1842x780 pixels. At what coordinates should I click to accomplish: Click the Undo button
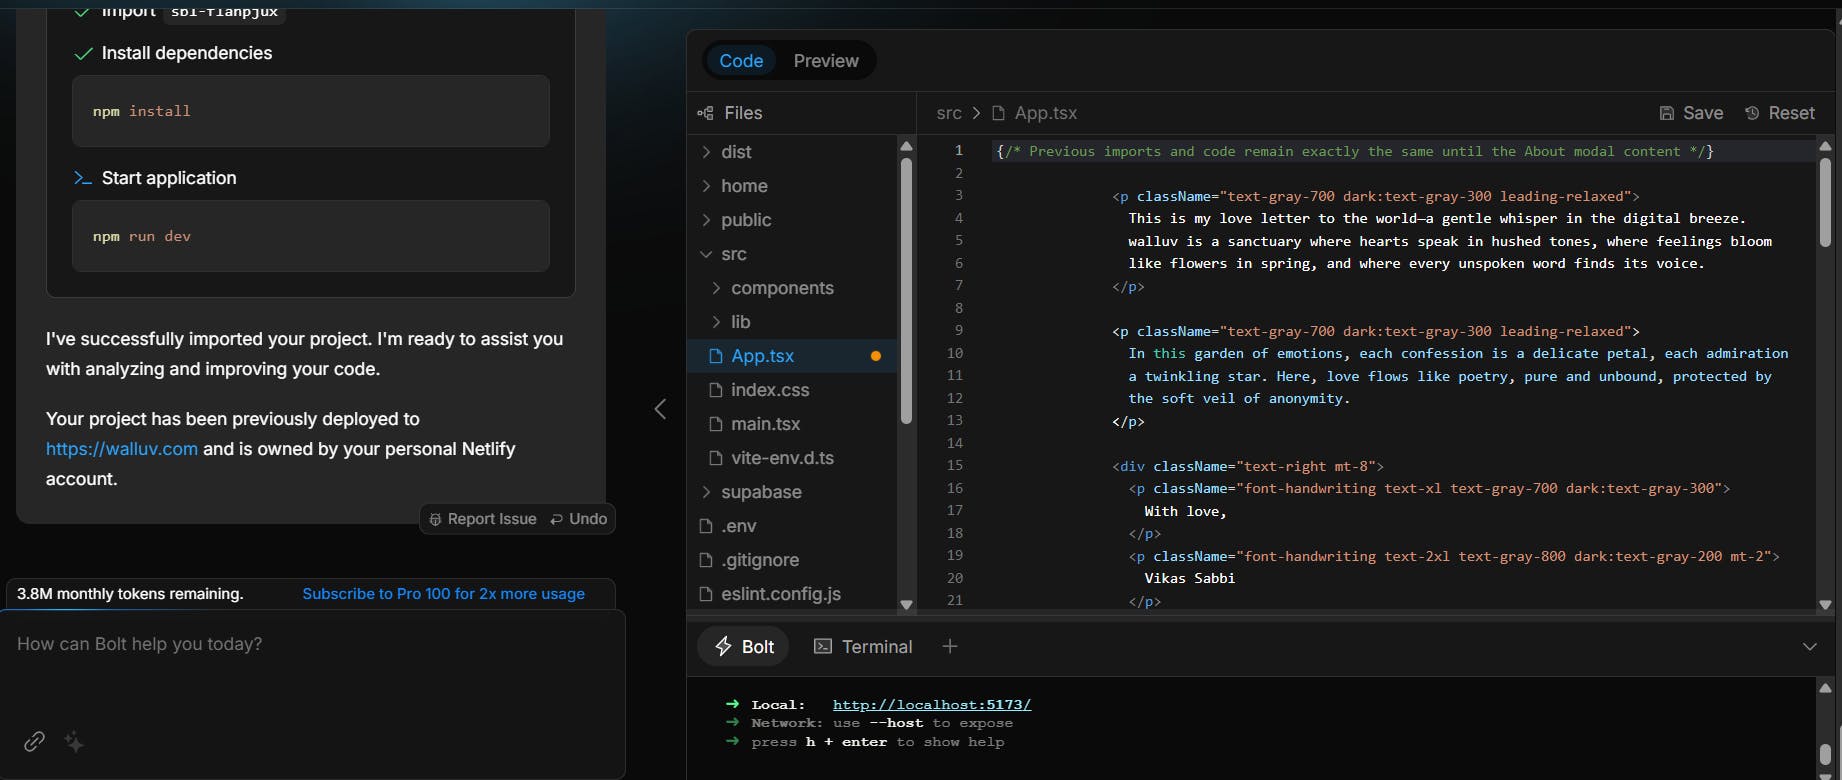[579, 519]
